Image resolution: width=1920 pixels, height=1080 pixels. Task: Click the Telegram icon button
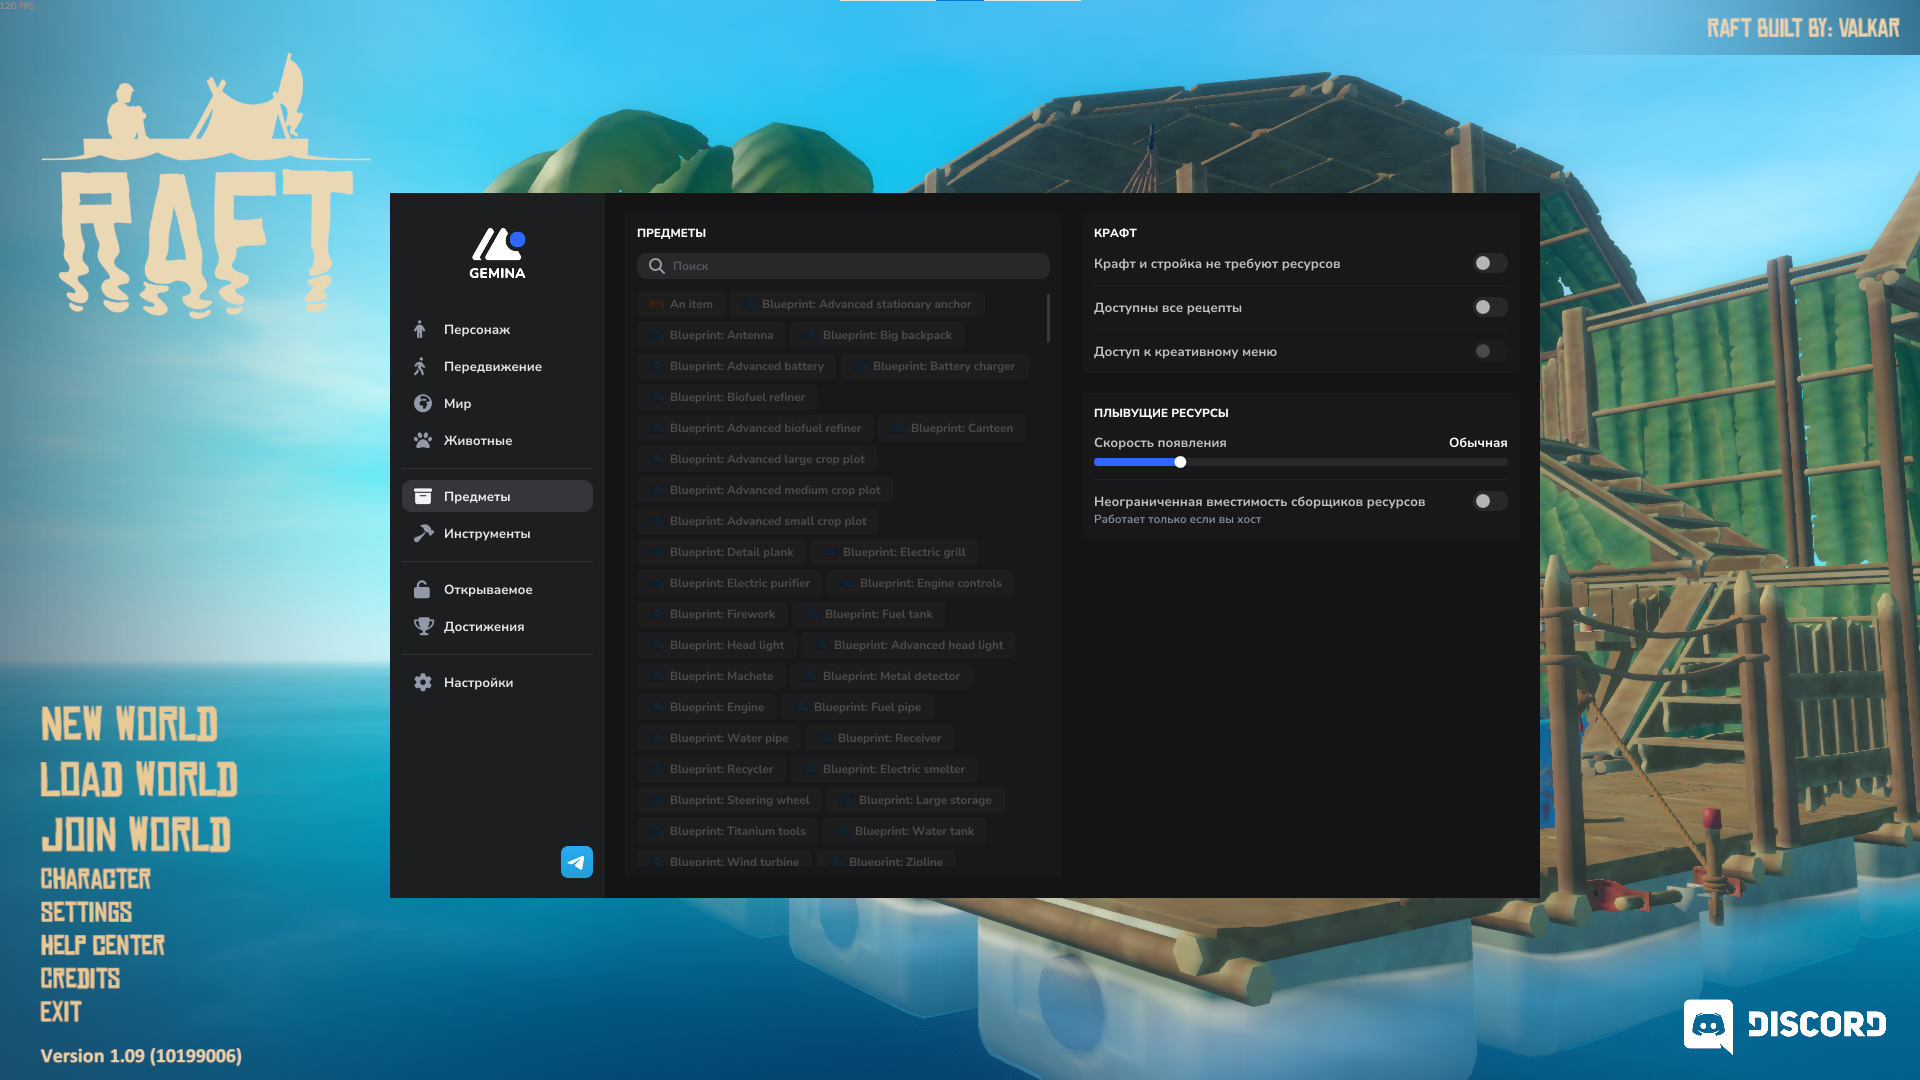pos(576,862)
